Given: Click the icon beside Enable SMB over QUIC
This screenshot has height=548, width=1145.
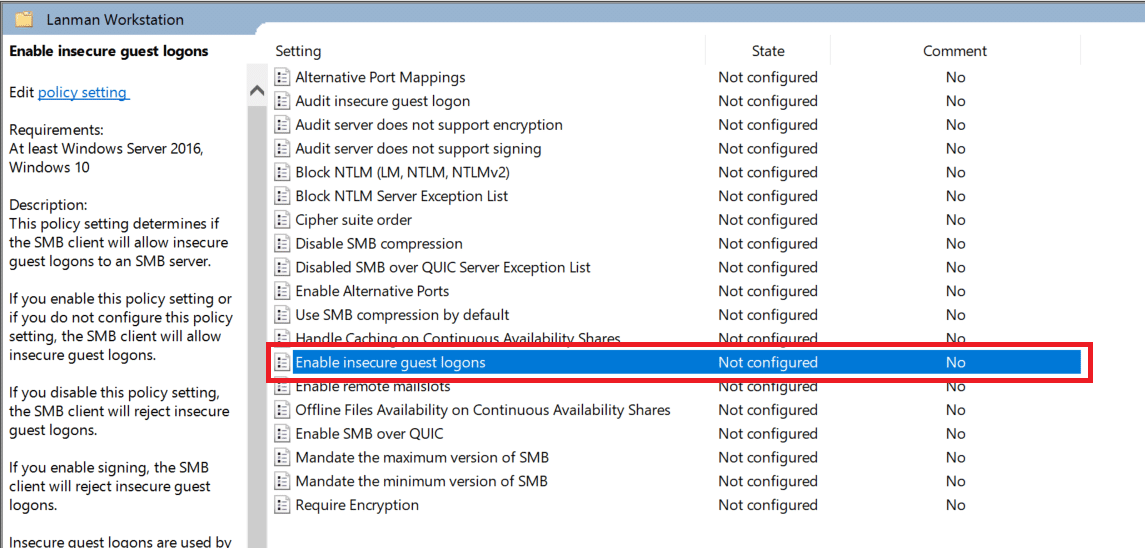Looking at the screenshot, I should [x=282, y=434].
